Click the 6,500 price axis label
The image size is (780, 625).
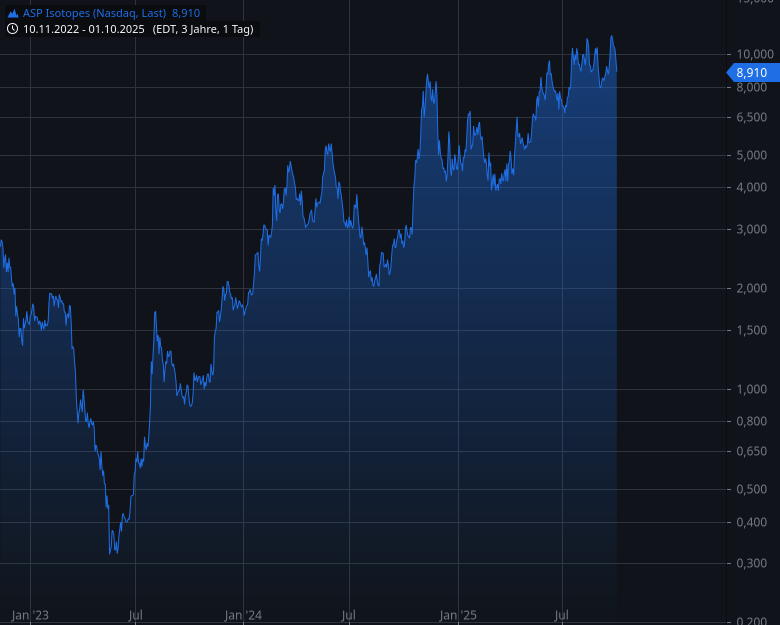pyautogui.click(x=751, y=118)
